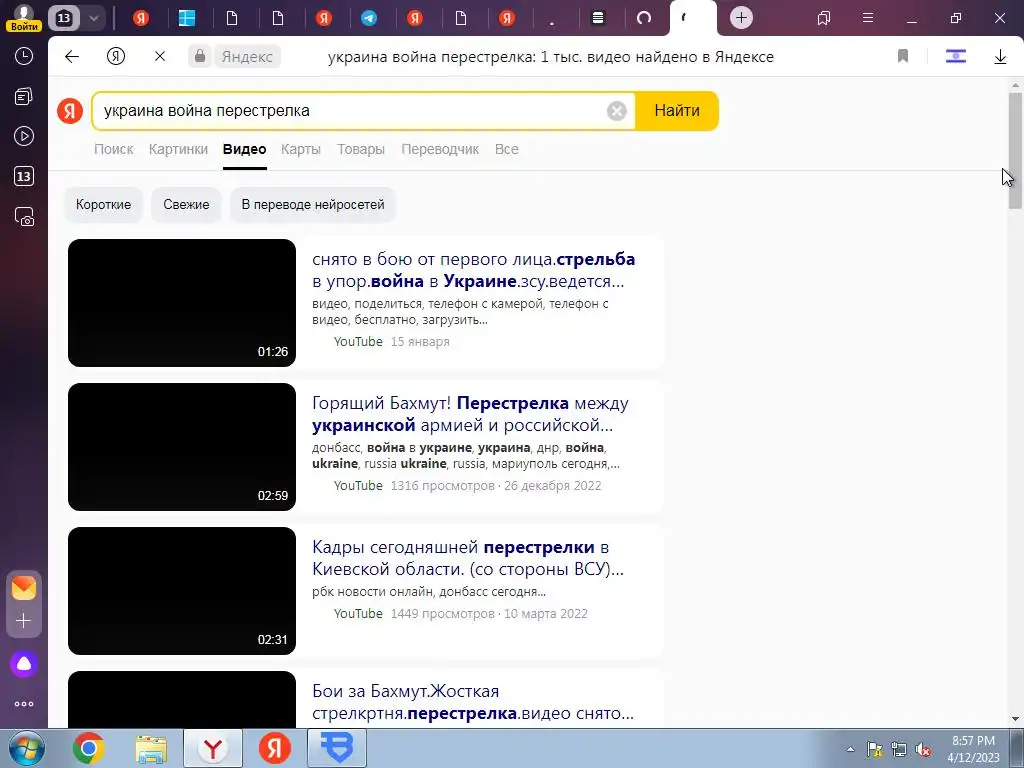Click YouTube source dated 15 января

click(x=358, y=342)
